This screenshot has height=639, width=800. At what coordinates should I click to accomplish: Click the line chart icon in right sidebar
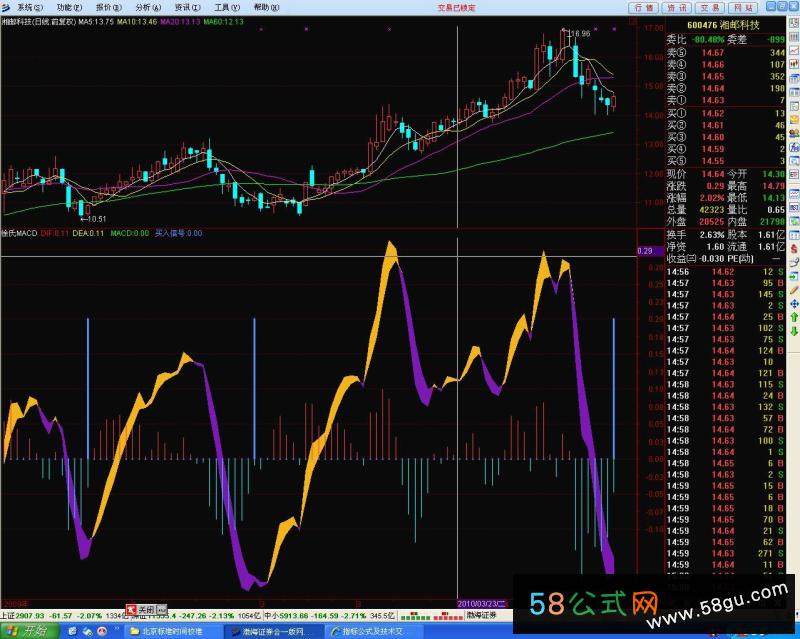[x=794, y=50]
